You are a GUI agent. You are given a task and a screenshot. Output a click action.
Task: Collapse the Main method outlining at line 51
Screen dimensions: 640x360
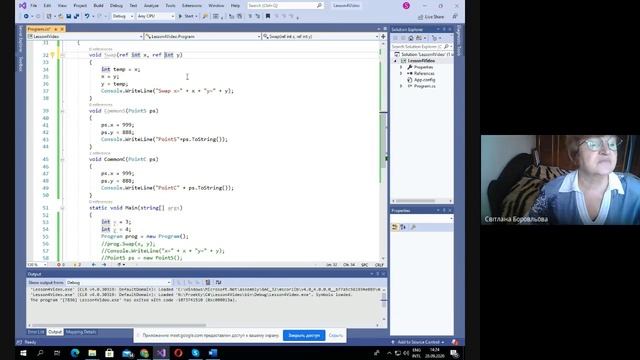click(62, 208)
